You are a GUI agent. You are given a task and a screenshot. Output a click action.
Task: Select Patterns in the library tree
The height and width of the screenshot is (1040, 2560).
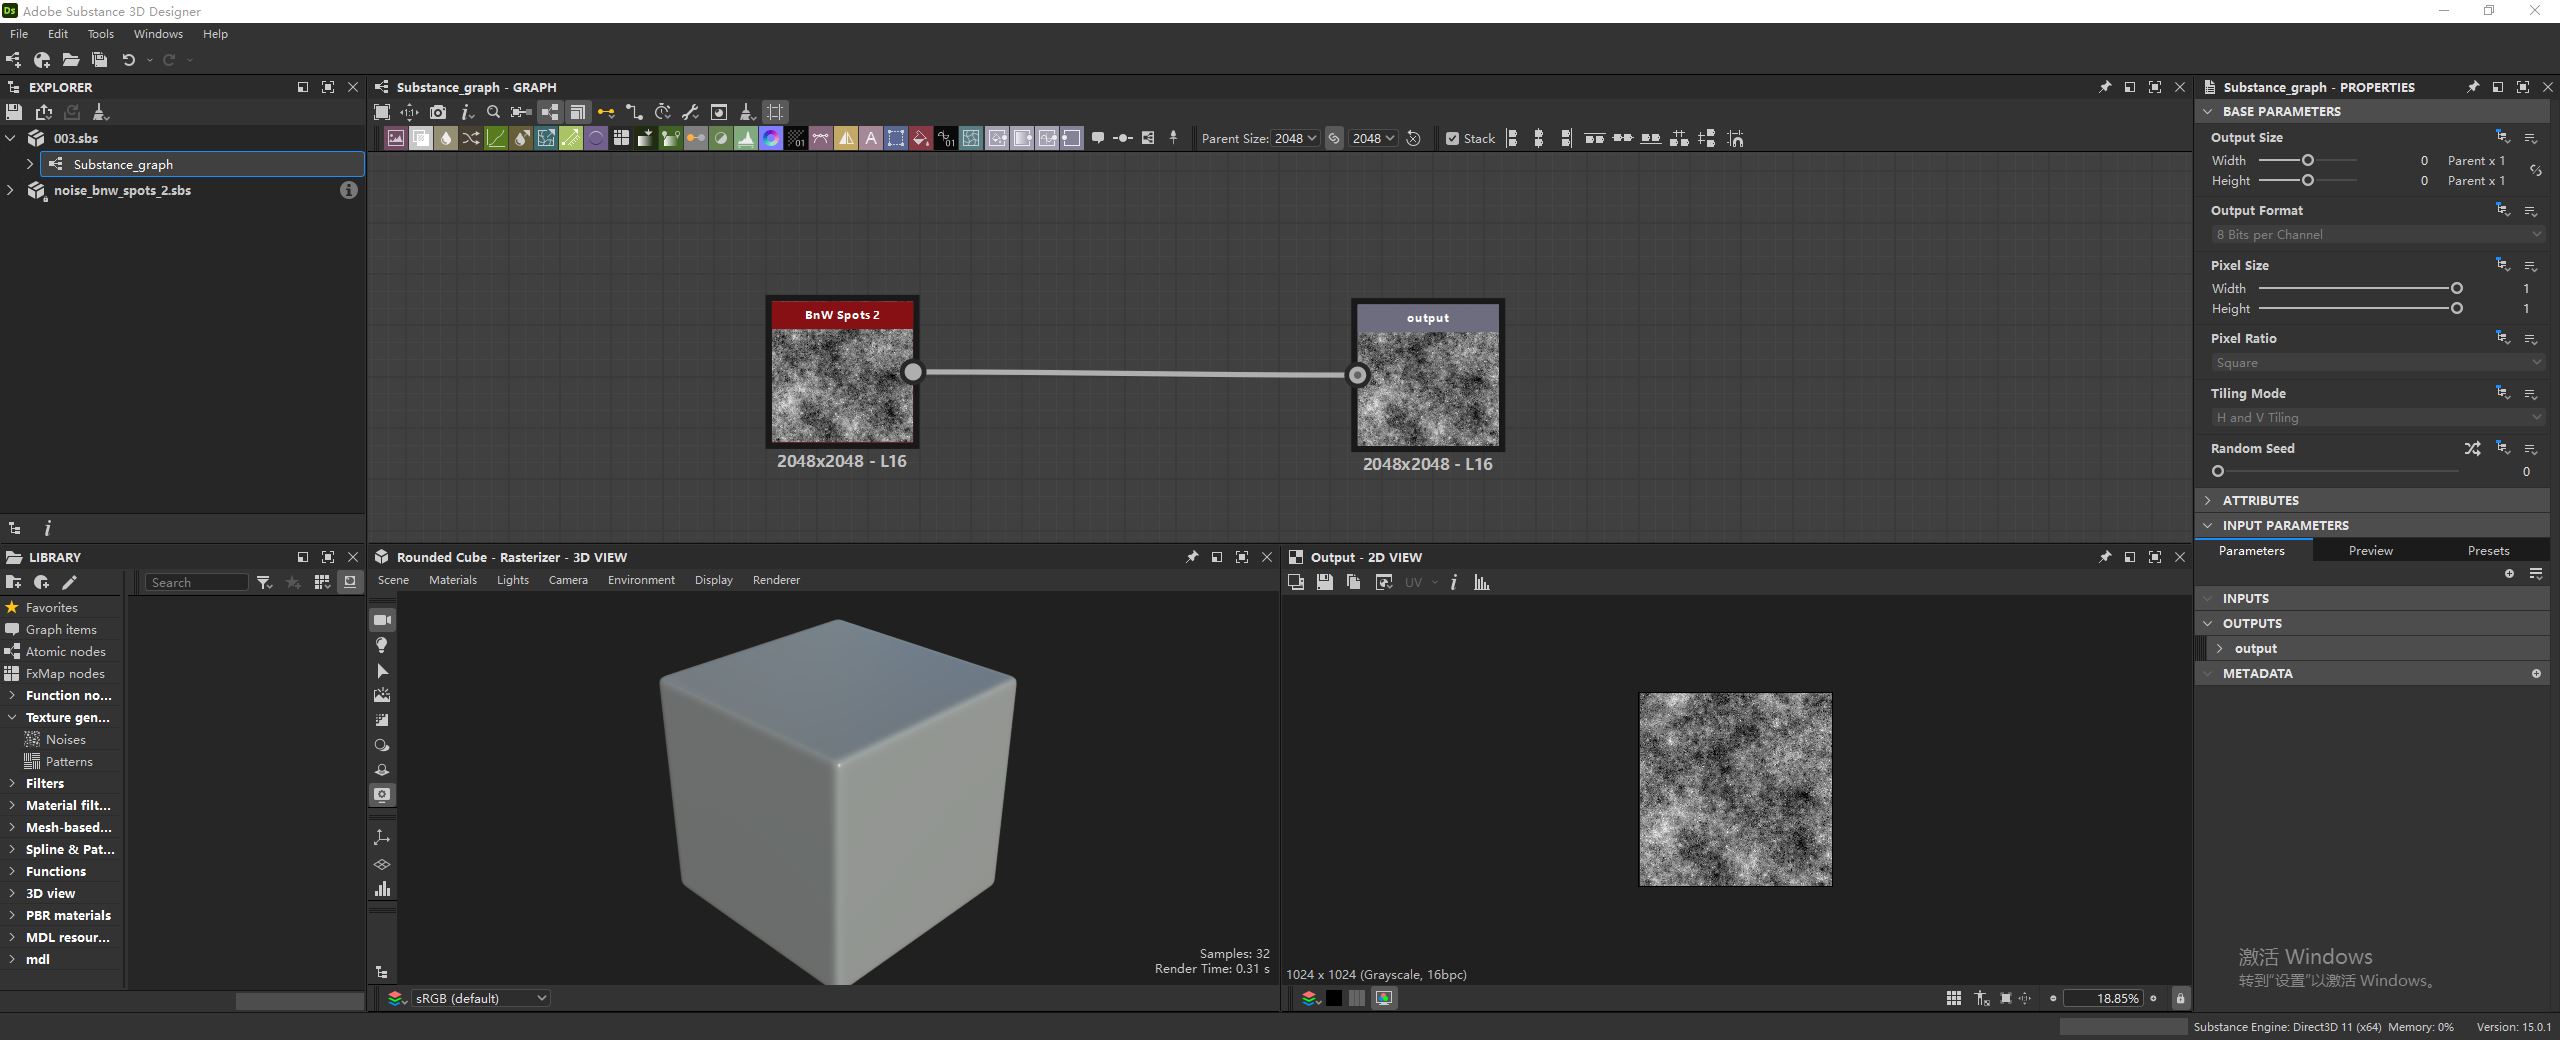coord(68,761)
